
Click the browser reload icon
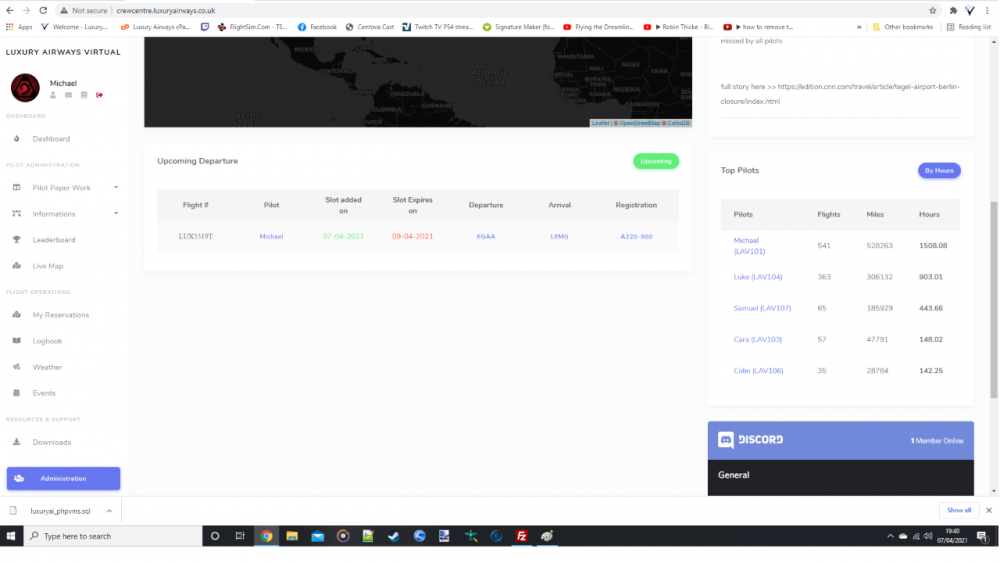pyautogui.click(x=43, y=10)
